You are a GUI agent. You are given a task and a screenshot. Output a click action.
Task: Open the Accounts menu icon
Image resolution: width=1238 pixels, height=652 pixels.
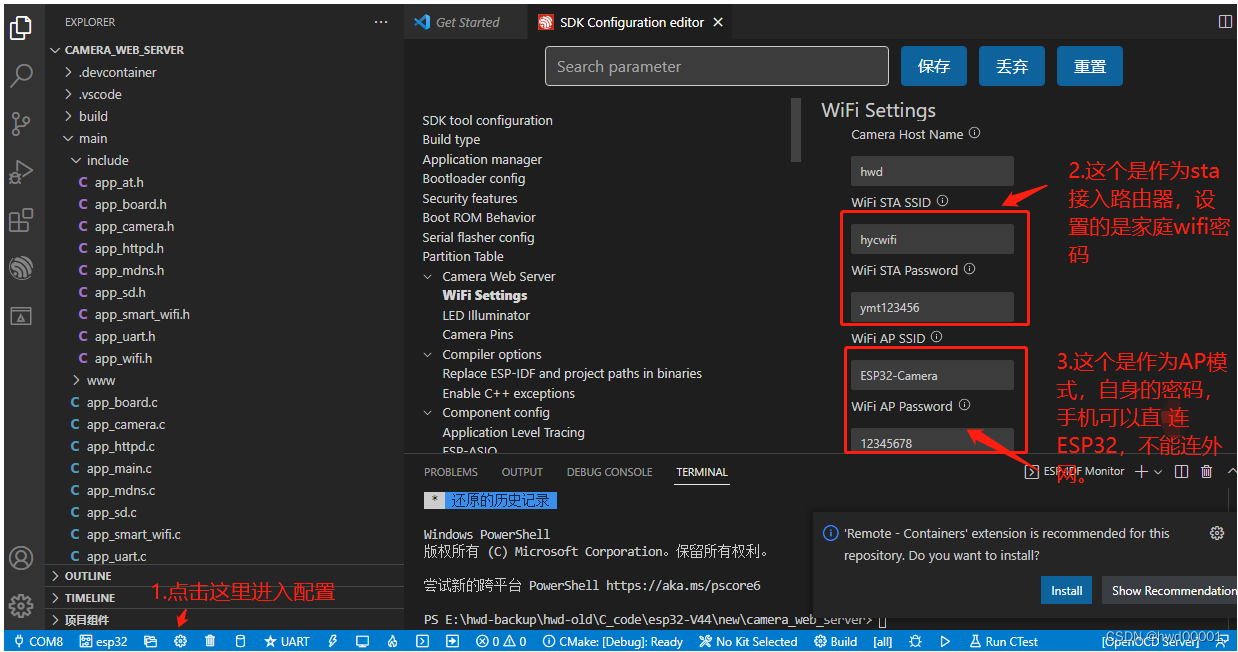click(21, 558)
